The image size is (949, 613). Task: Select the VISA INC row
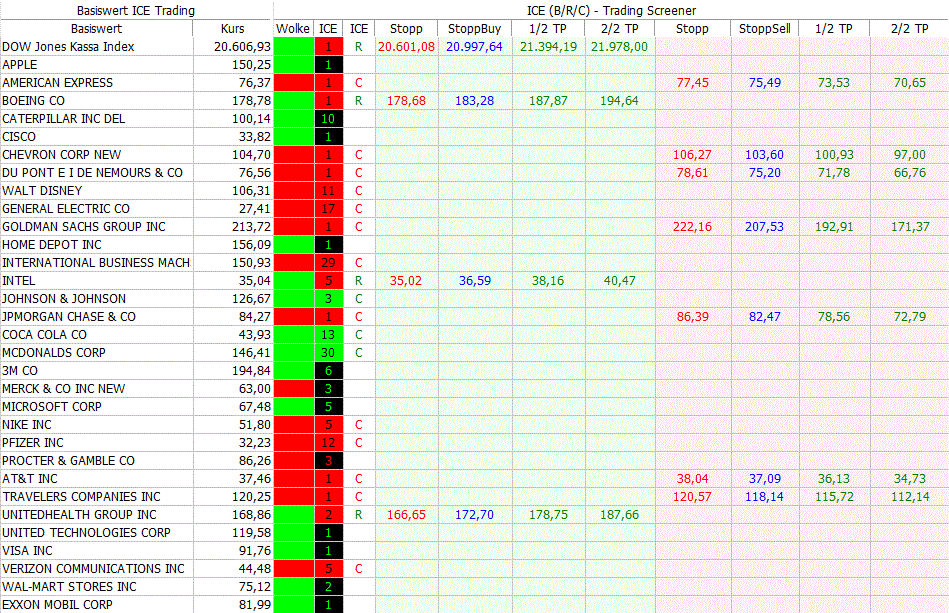coord(27,551)
